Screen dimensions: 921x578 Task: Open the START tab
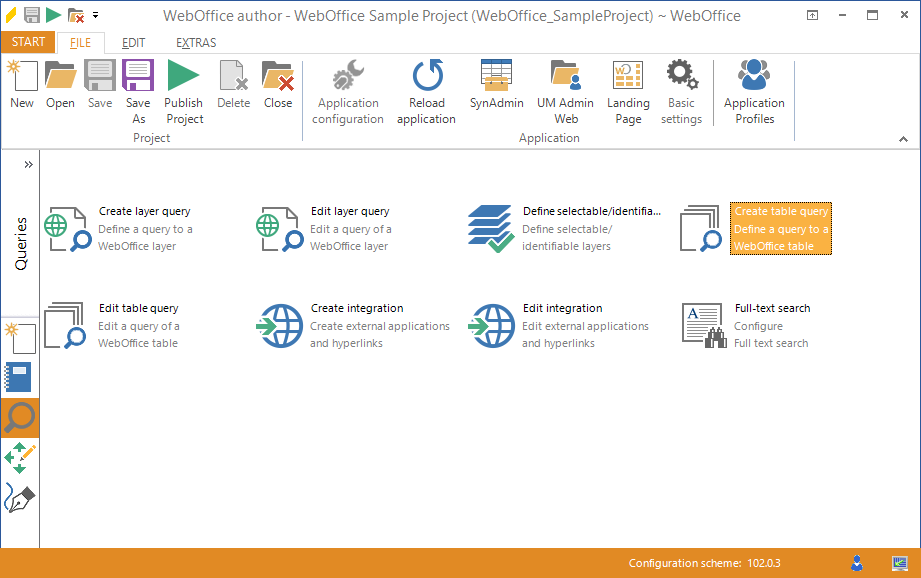(x=28, y=42)
